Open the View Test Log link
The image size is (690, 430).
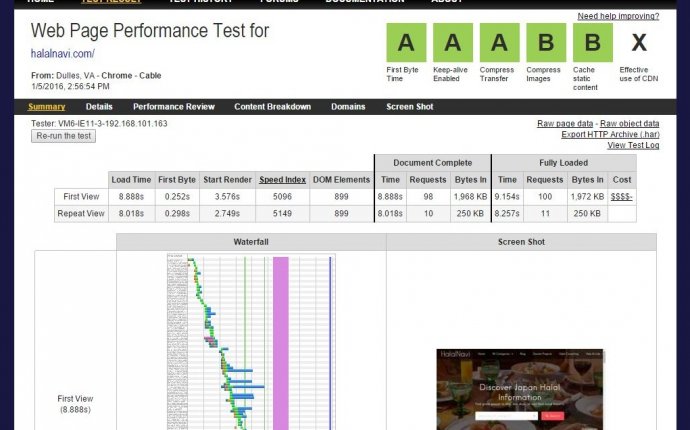pos(633,145)
